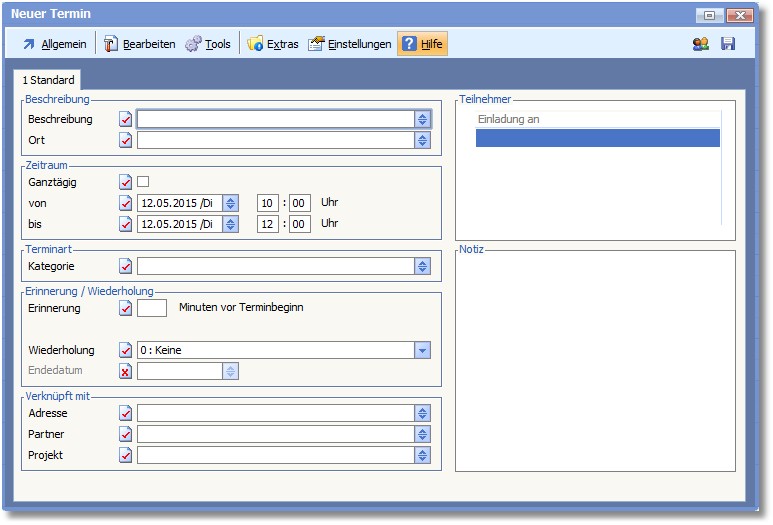The height and width of the screenshot is (525, 773).
Task: Click the Beschreibung text input field
Action: pos(275,119)
